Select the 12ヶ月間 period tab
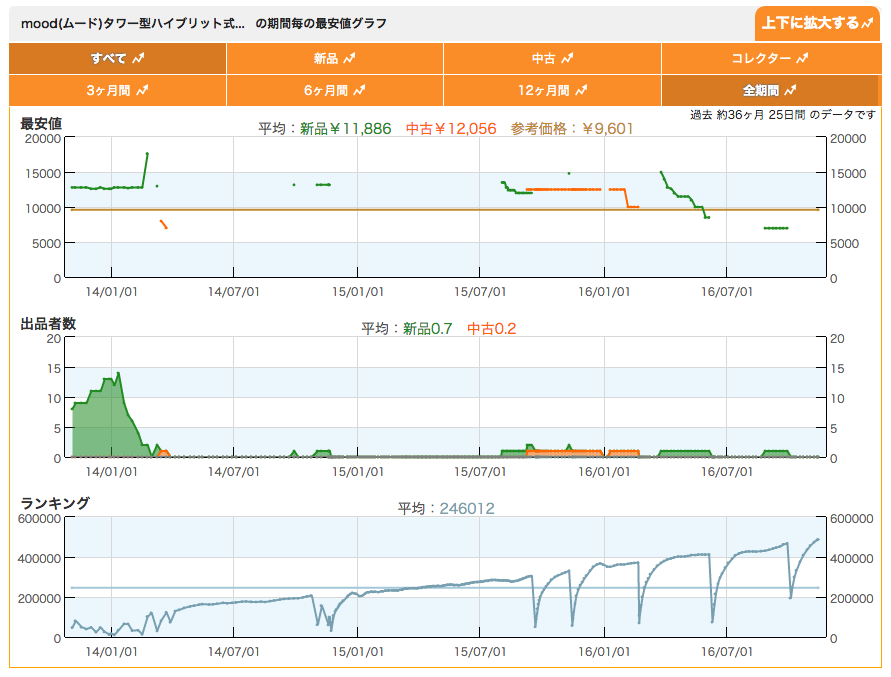Image resolution: width=891 pixels, height=677 pixels. pos(552,90)
